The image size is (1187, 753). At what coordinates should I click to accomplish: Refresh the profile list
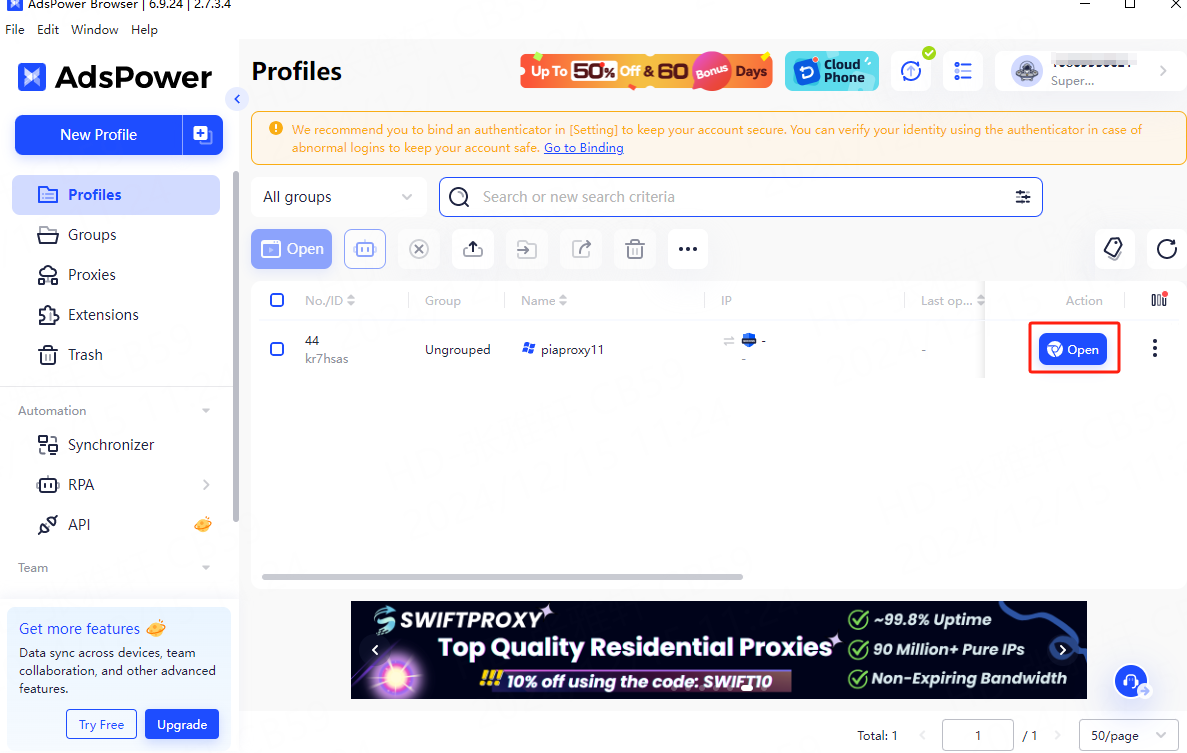coord(1166,249)
